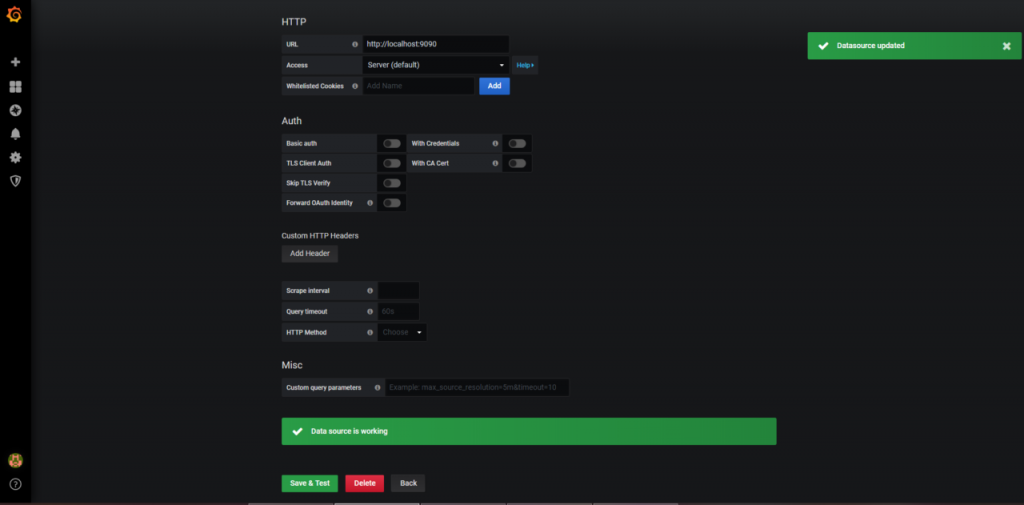Click the Auth section heading
This screenshot has width=1024, height=505.
coord(291,121)
